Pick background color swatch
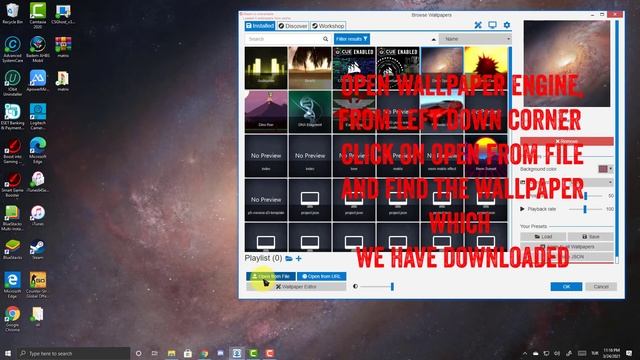 [603, 169]
